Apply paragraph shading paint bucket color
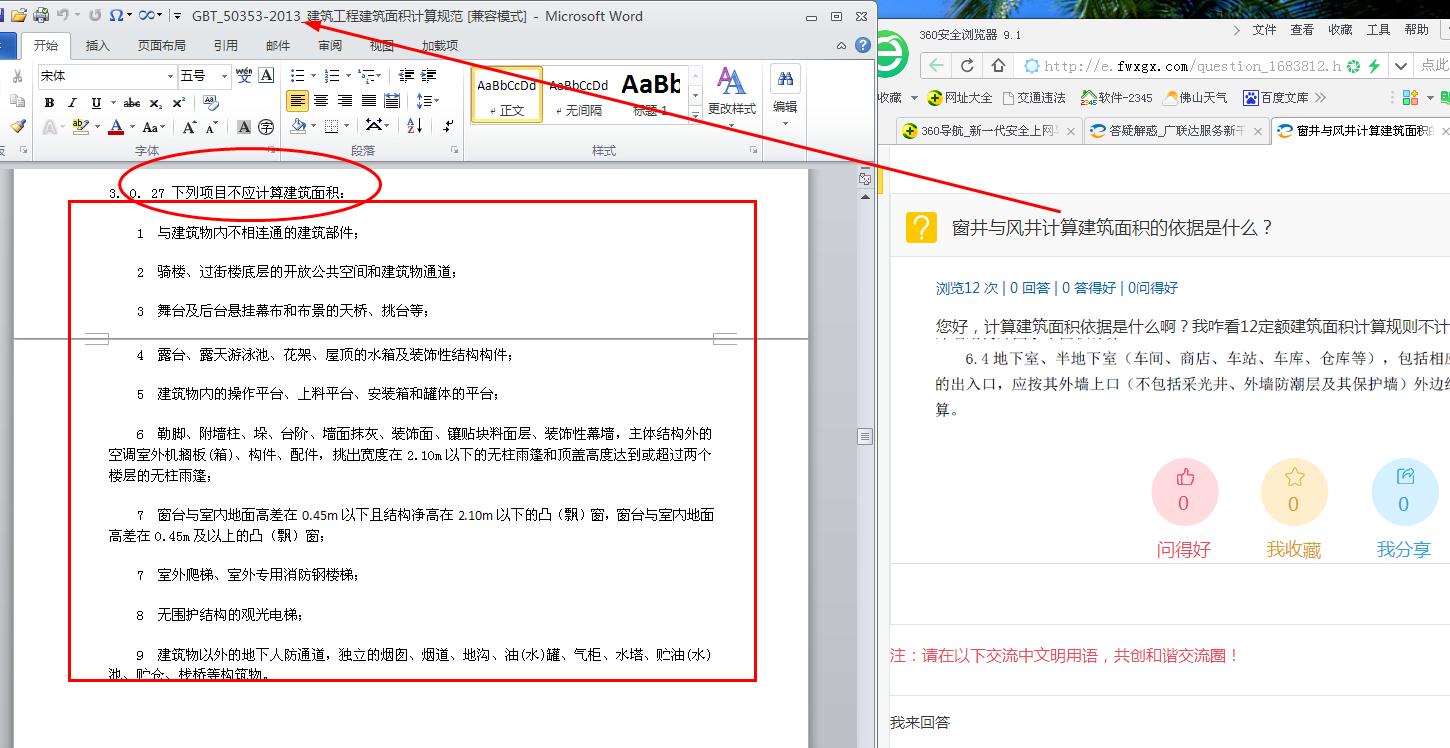This screenshot has height=748, width=1450. tap(298, 127)
